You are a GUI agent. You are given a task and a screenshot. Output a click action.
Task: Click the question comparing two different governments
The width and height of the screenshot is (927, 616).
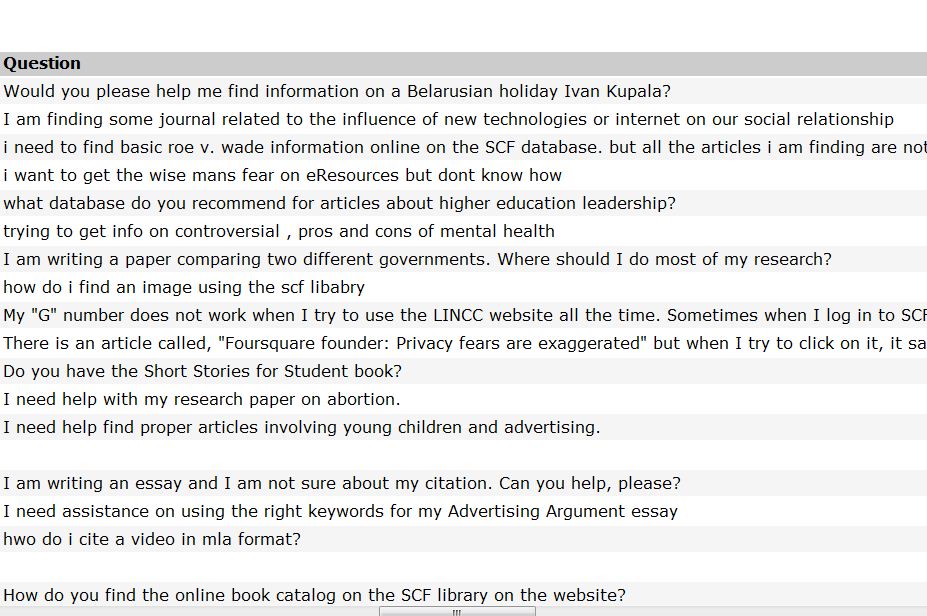[417, 260]
